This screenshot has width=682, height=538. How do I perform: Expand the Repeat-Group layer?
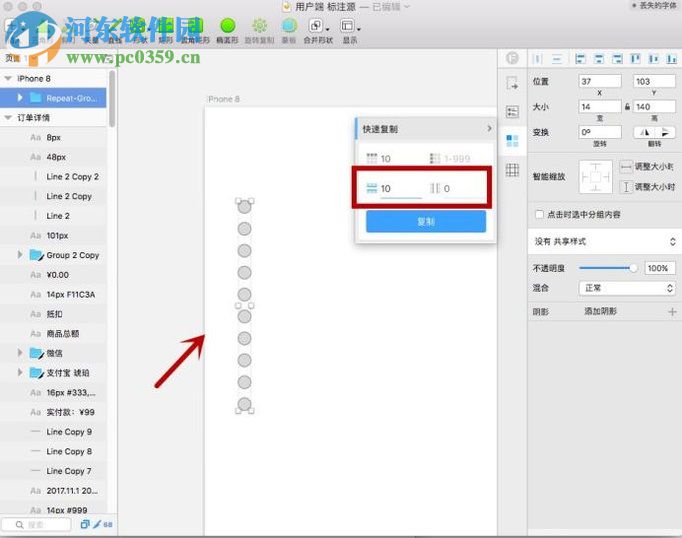[x=20, y=98]
